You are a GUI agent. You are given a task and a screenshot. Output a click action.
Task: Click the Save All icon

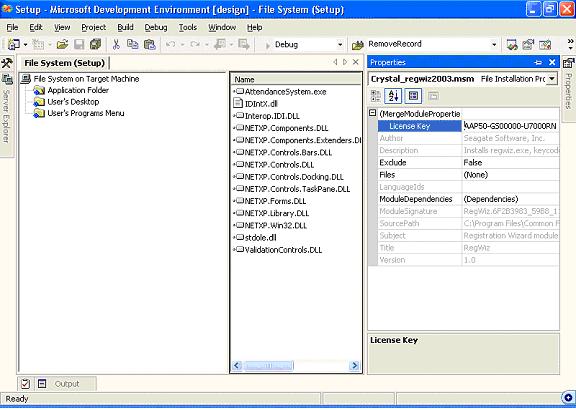(x=96, y=44)
